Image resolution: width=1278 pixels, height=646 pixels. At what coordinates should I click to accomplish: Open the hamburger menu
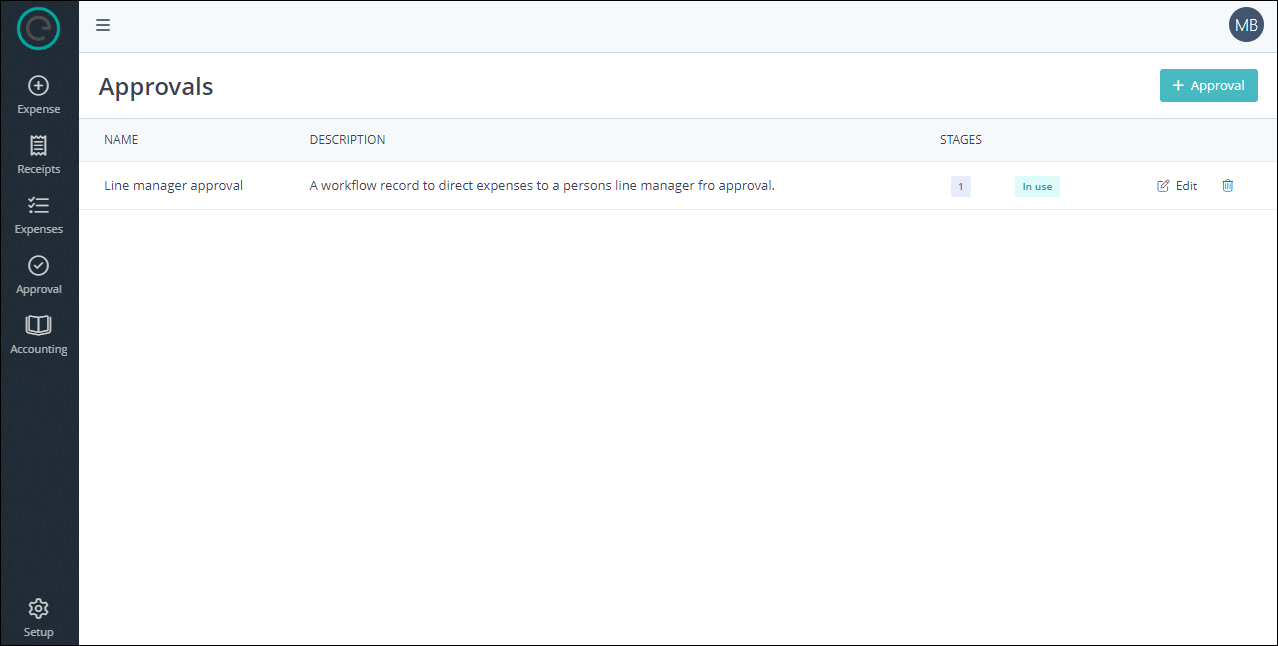pos(103,25)
